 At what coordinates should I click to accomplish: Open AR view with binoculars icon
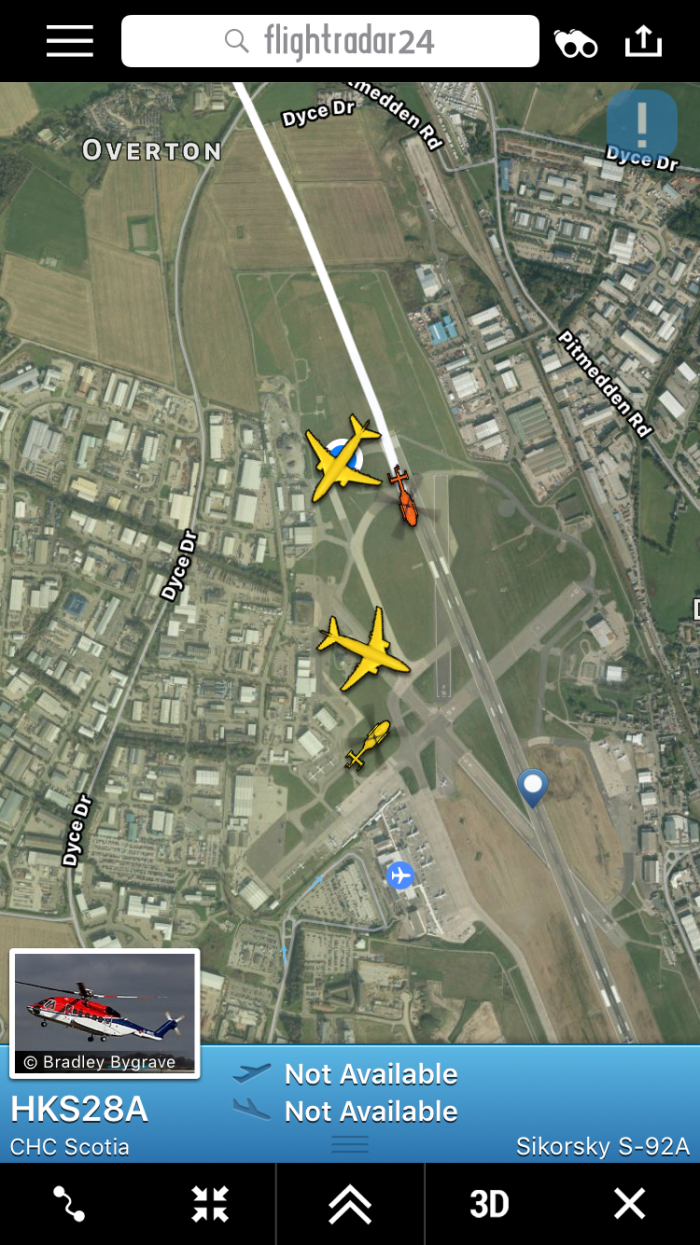pos(576,42)
